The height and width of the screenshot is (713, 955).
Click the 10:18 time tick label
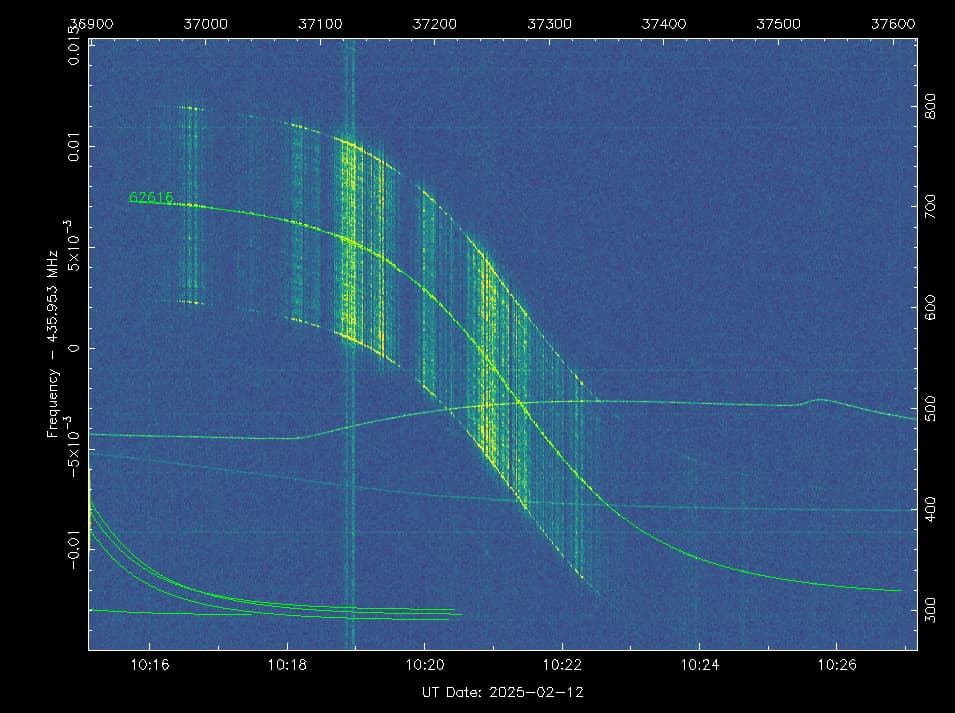(287, 664)
